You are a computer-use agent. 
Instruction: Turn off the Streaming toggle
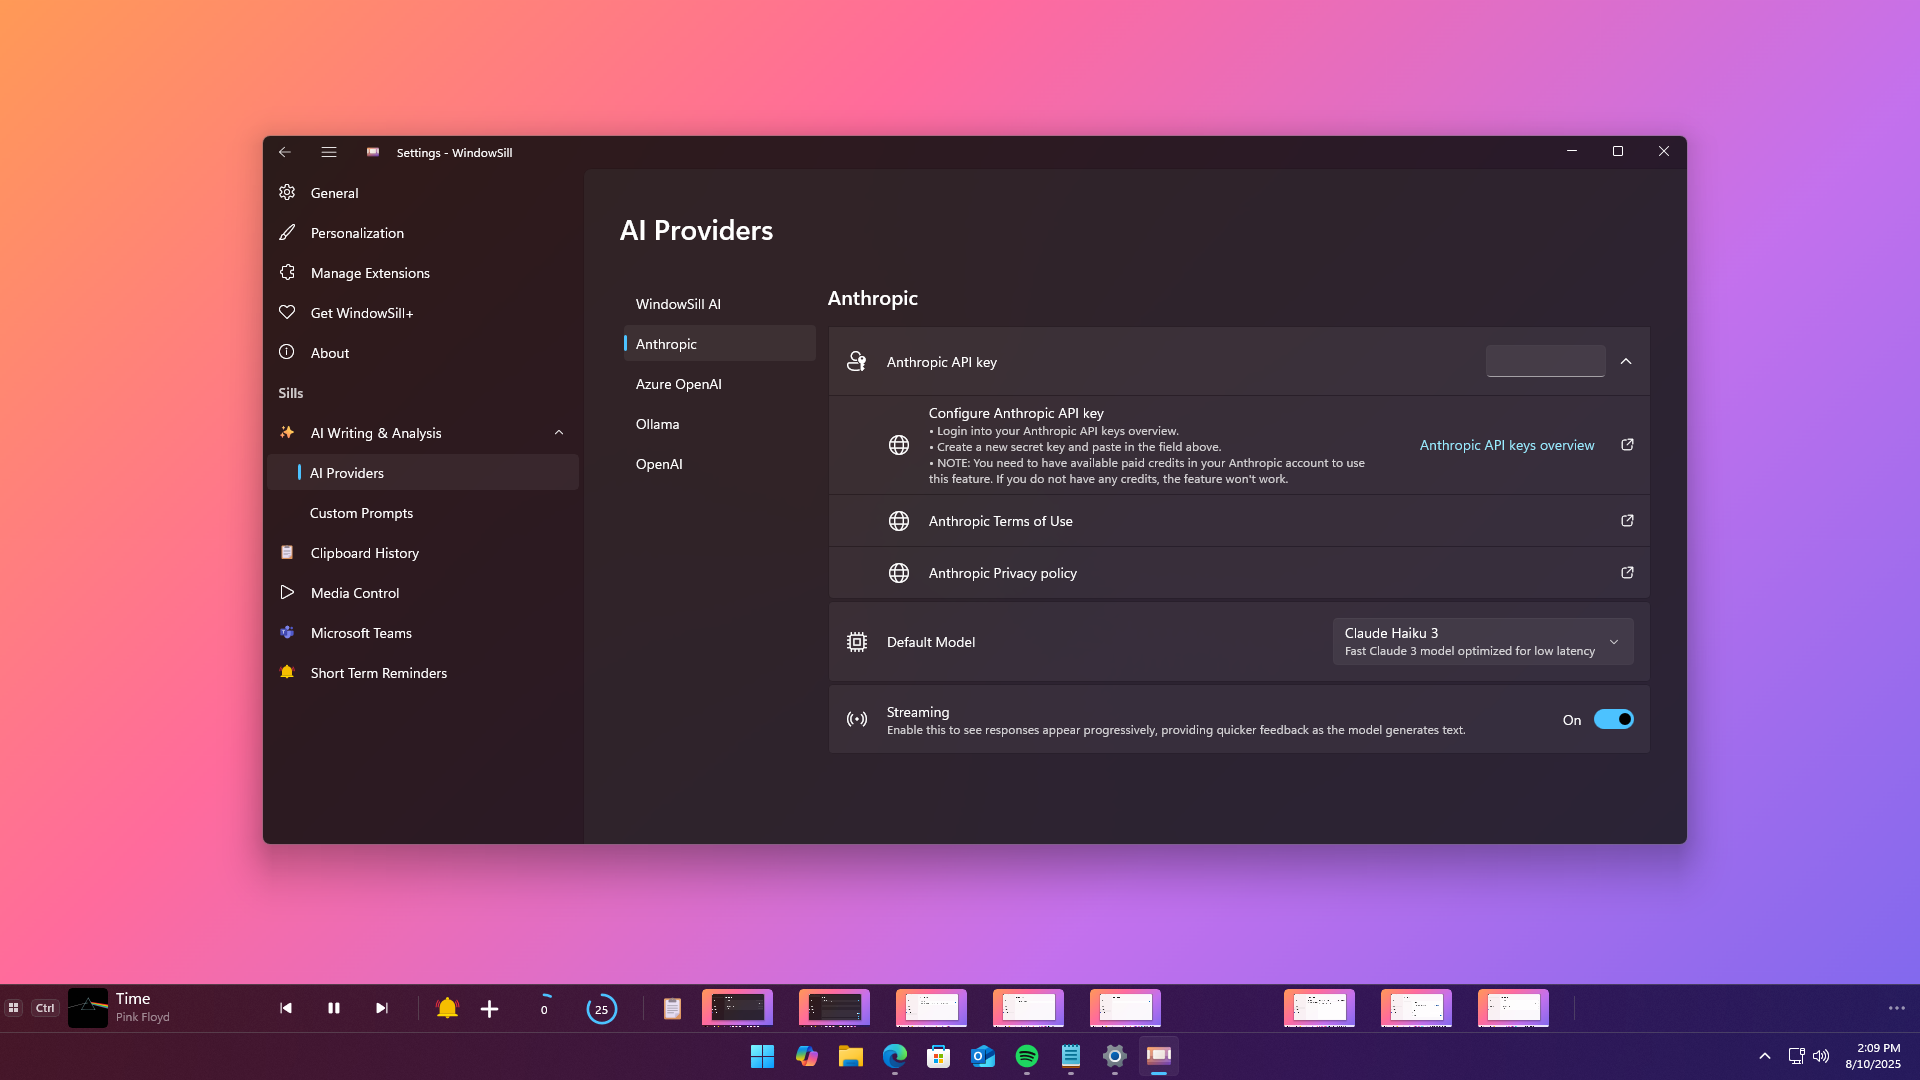click(1613, 720)
